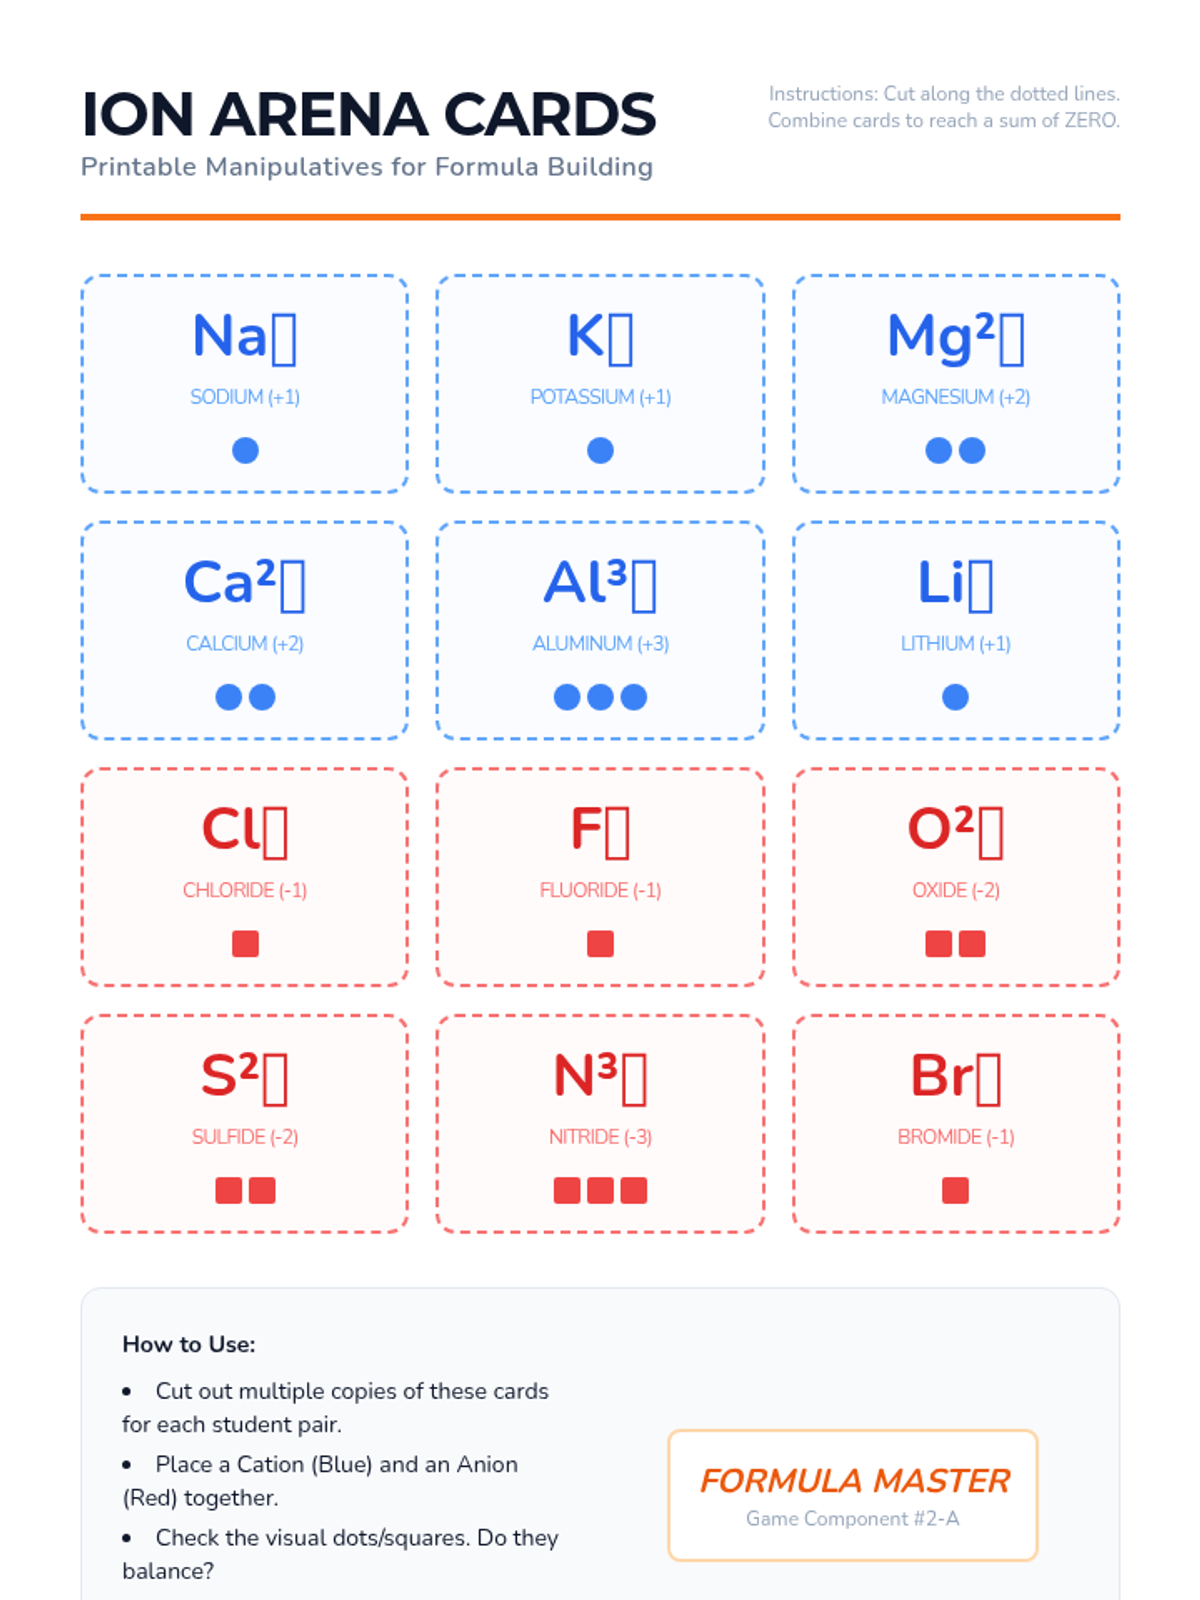The height and width of the screenshot is (1600, 1200).
Task: Click the How to Use heading
Action: [x=189, y=1344]
